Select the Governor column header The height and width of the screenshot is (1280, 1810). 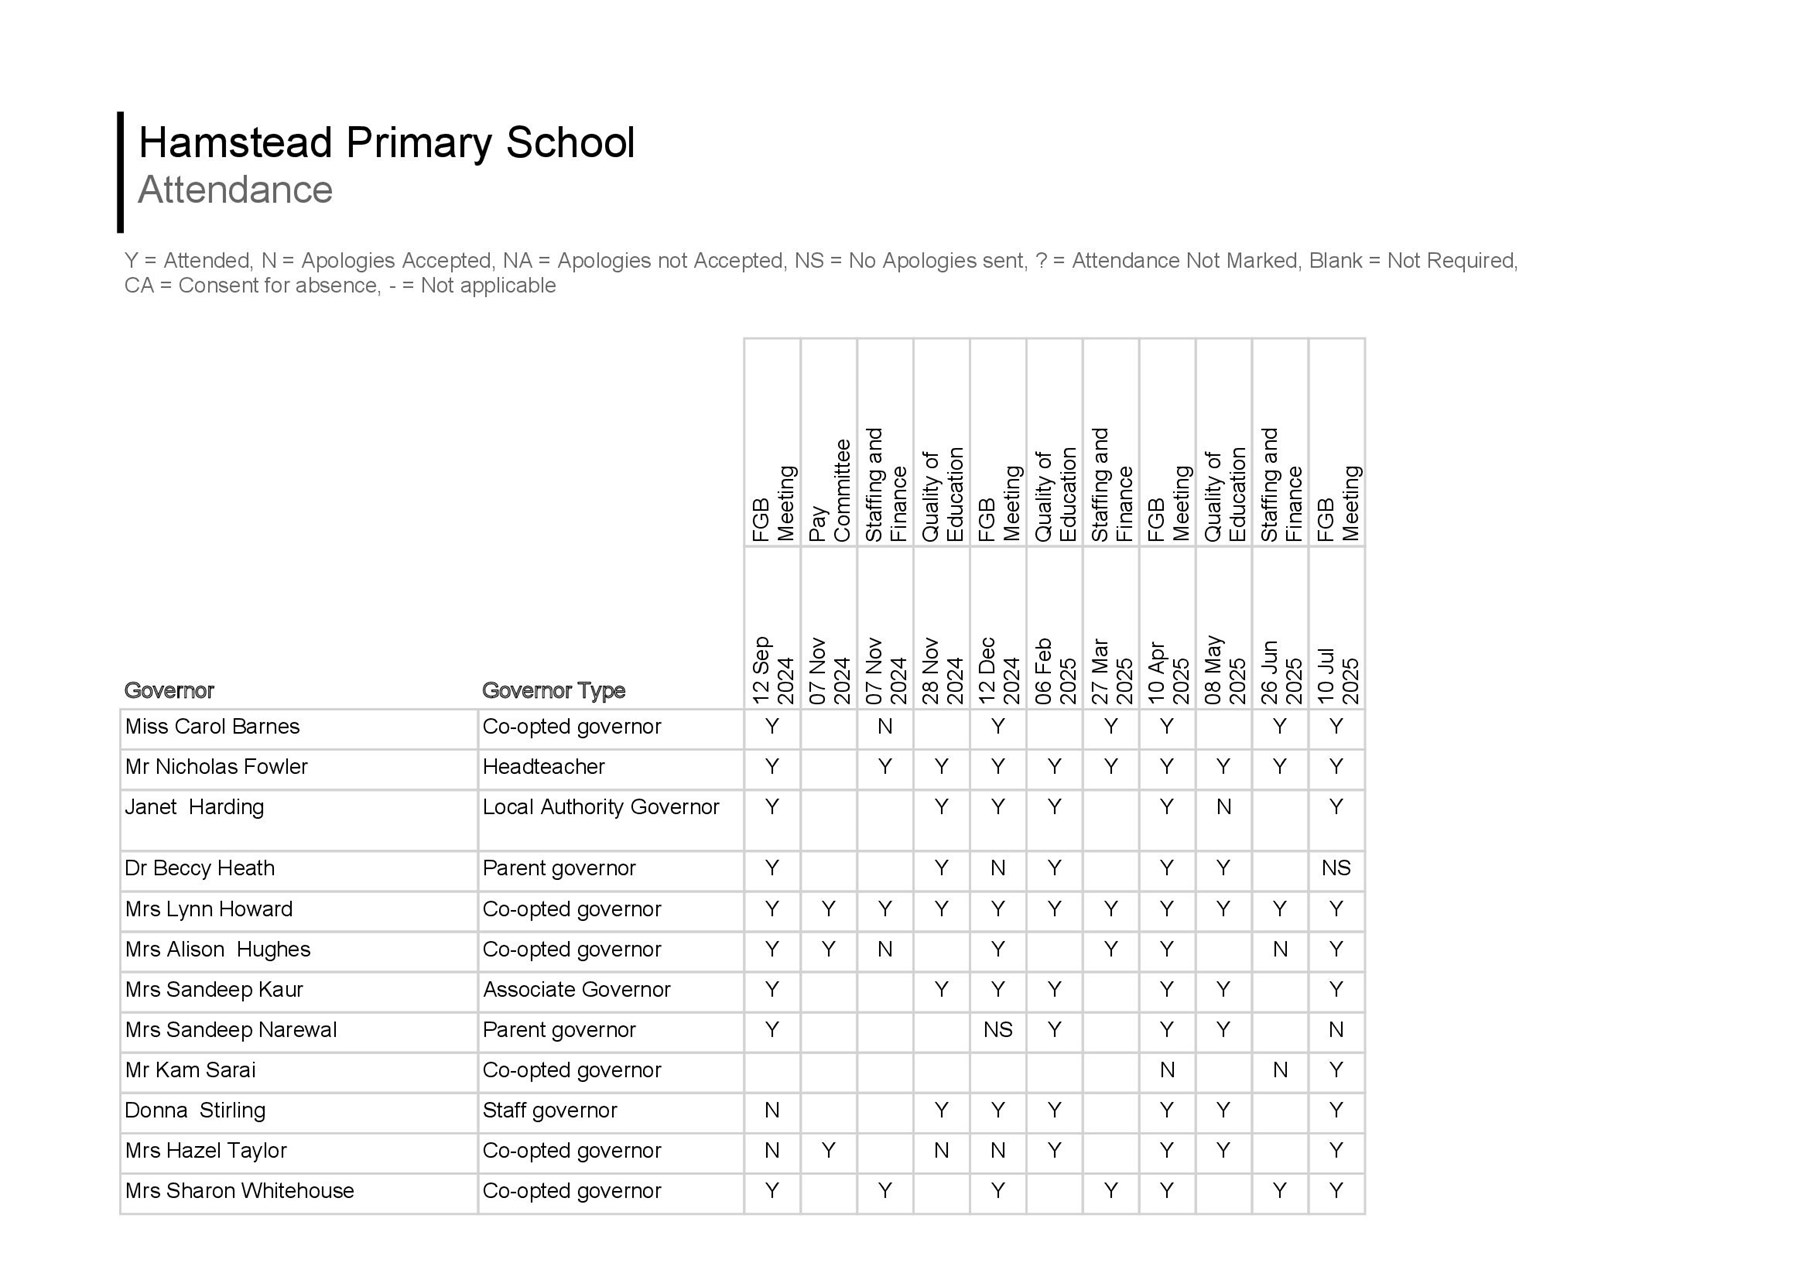169,690
